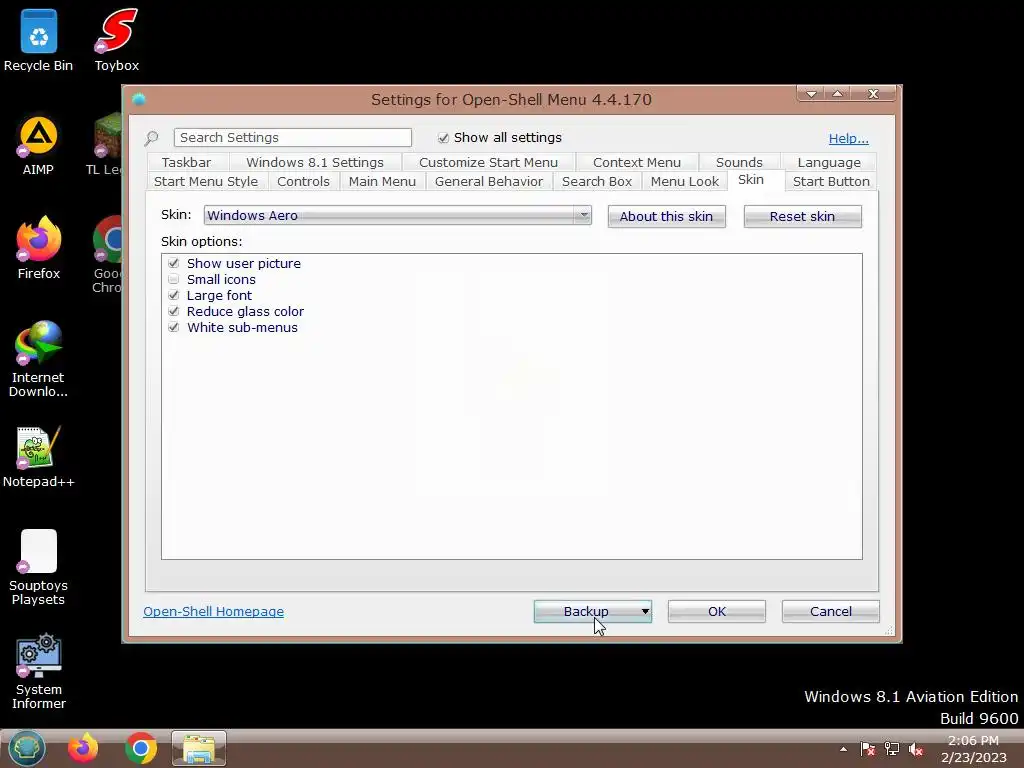Click the About this skin button
1024x768 pixels.
(666, 216)
